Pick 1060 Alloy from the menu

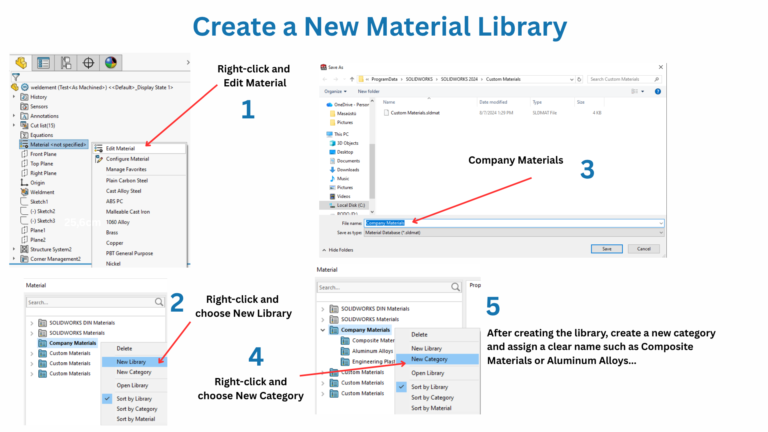[118, 222]
